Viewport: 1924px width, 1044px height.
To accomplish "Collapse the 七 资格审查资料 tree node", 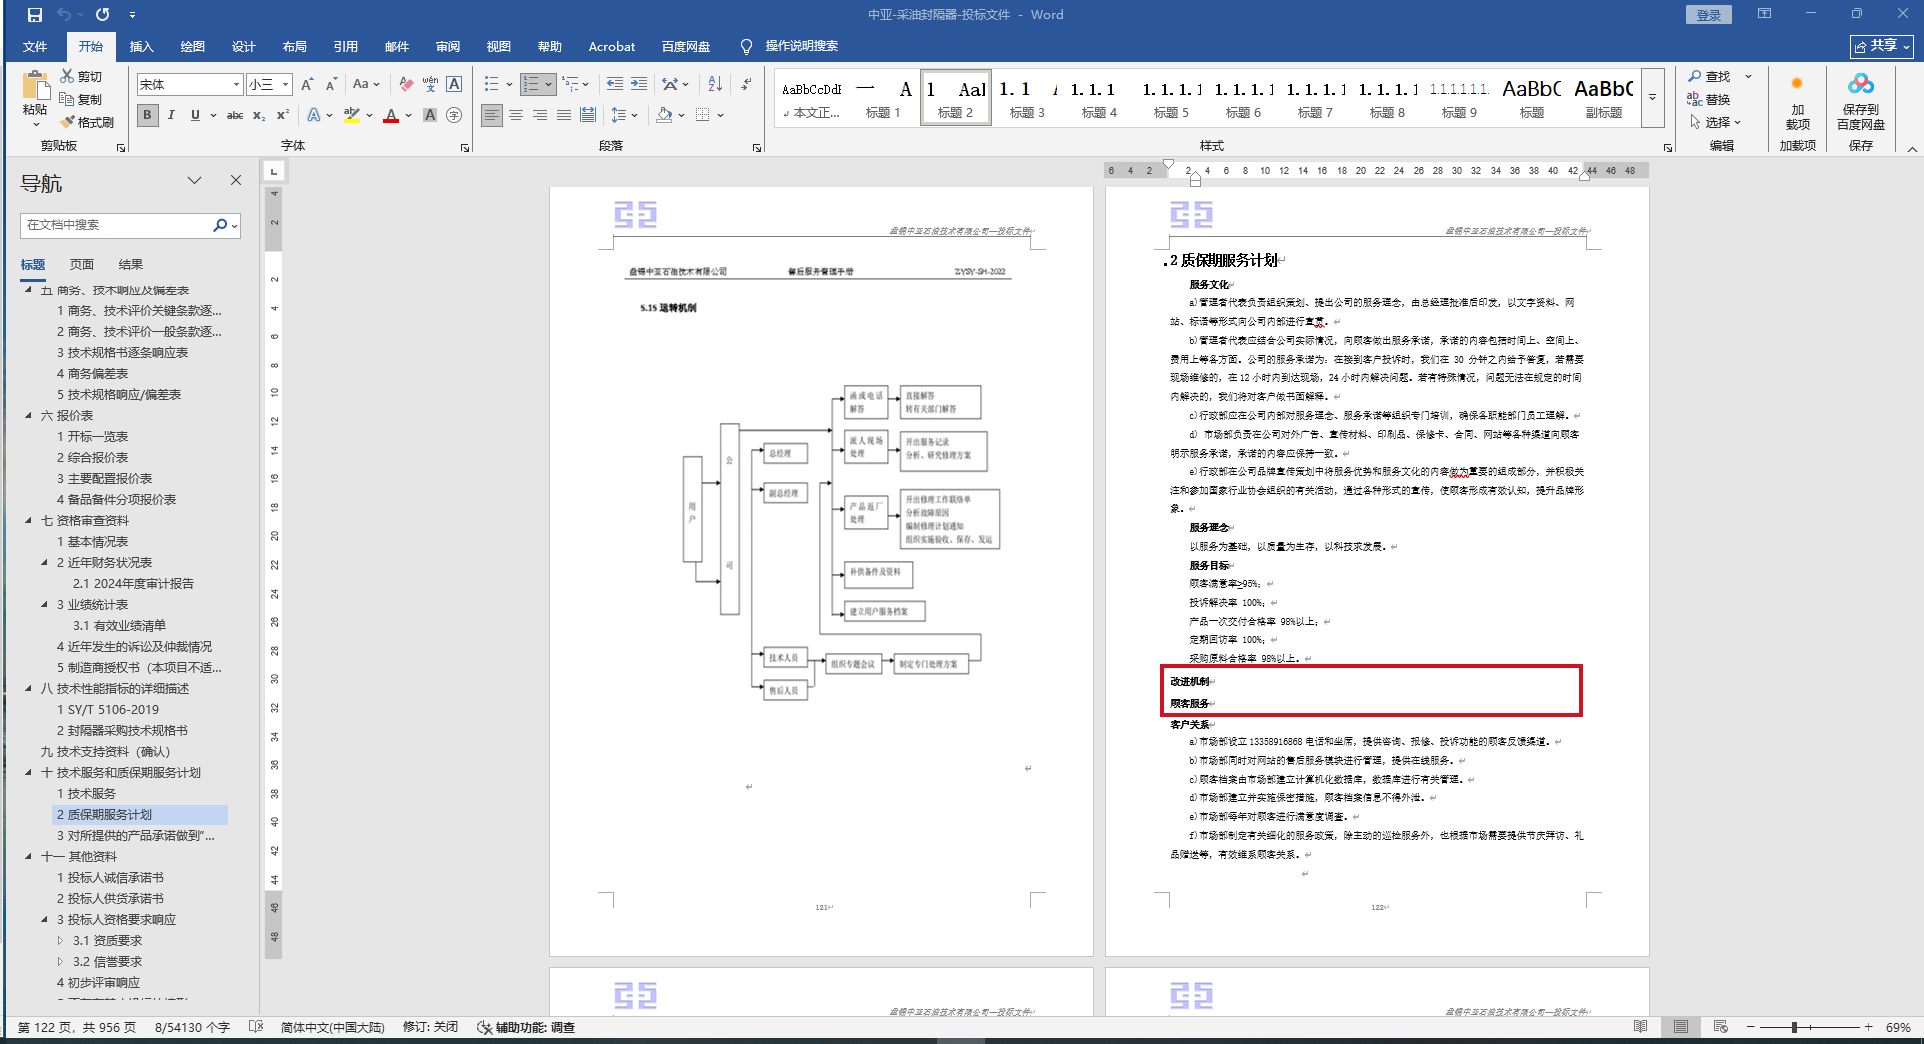I will coord(28,520).
